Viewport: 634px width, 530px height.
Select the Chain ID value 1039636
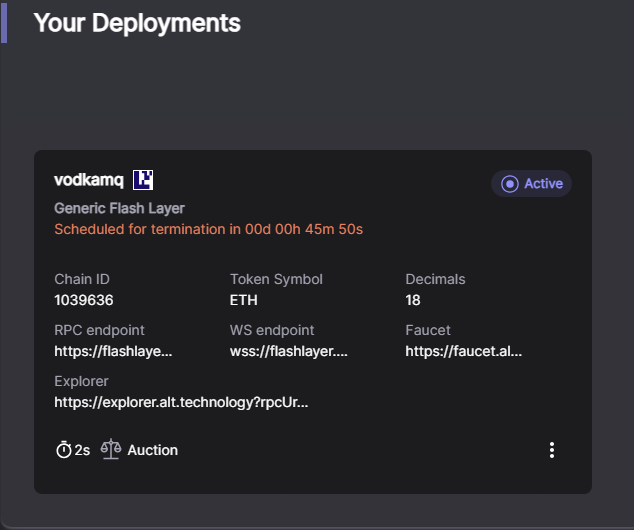coord(84,300)
